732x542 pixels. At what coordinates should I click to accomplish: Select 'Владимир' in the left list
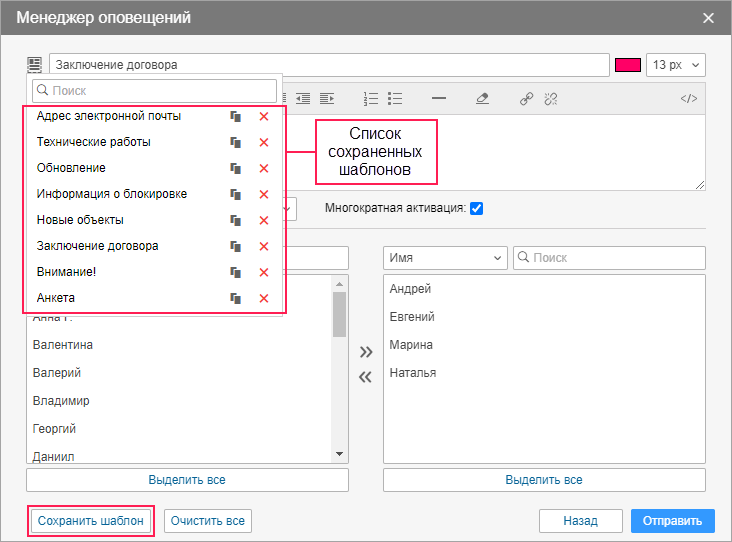[61, 401]
